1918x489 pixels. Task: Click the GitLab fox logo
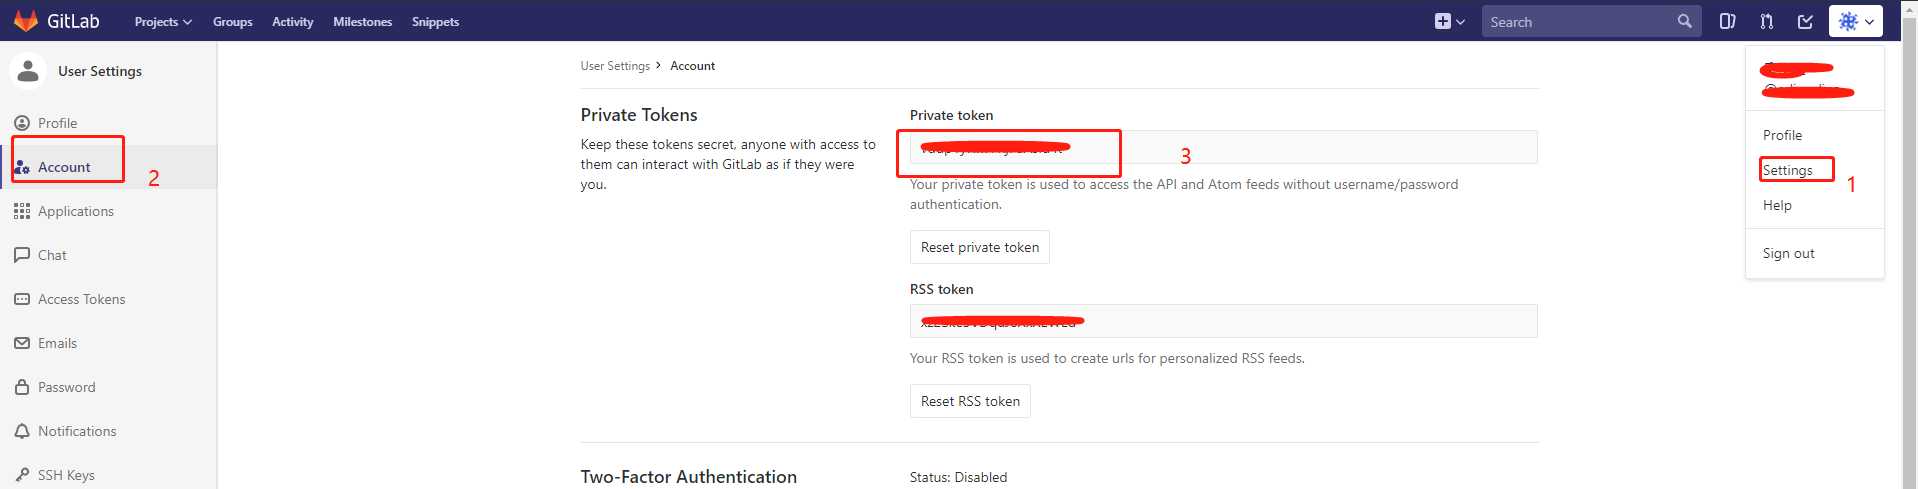coord(25,20)
